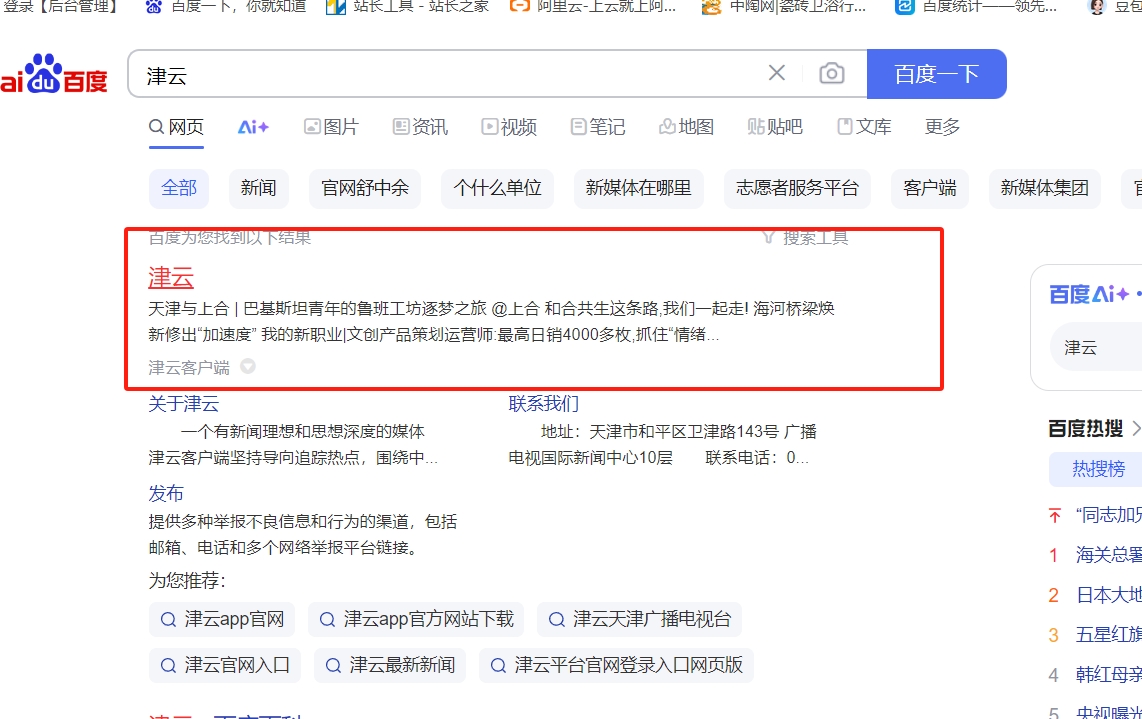The image size is (1142, 719).
Task: Click the 津云 snippet text about 天津与上合
Action: (x=492, y=322)
